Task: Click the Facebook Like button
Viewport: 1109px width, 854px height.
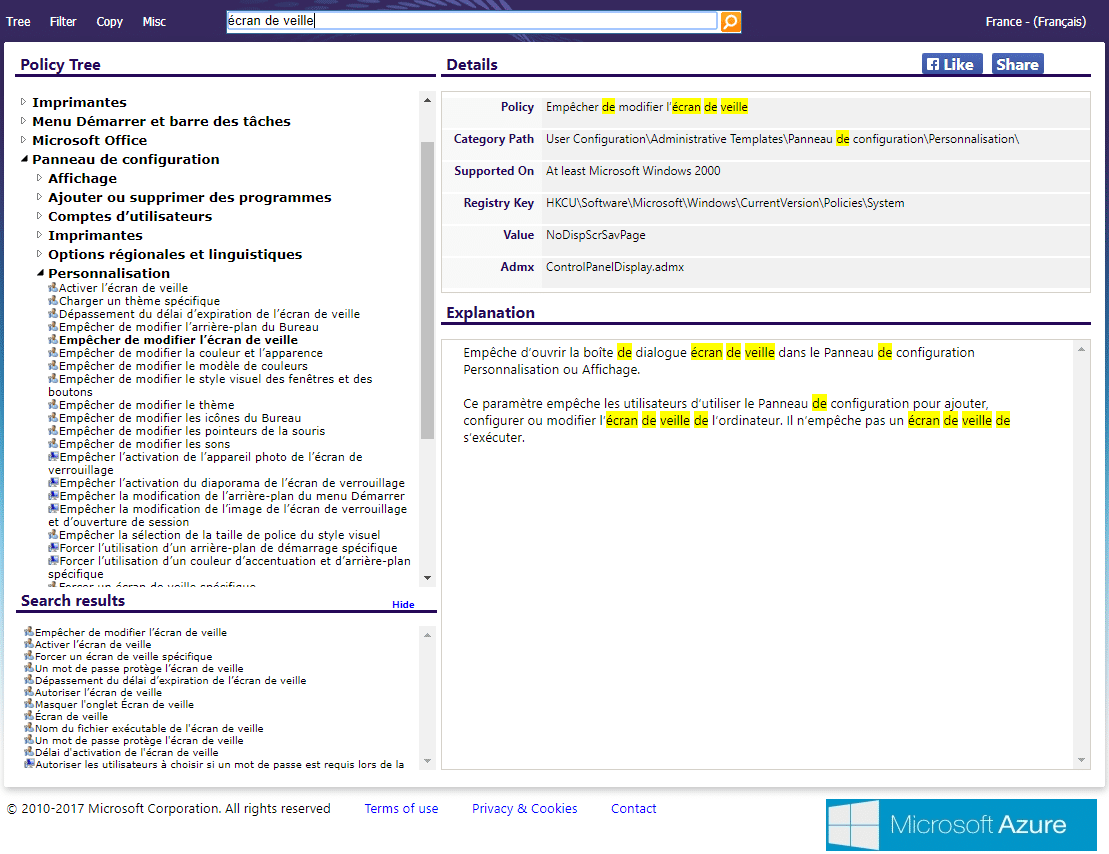Action: click(951, 64)
